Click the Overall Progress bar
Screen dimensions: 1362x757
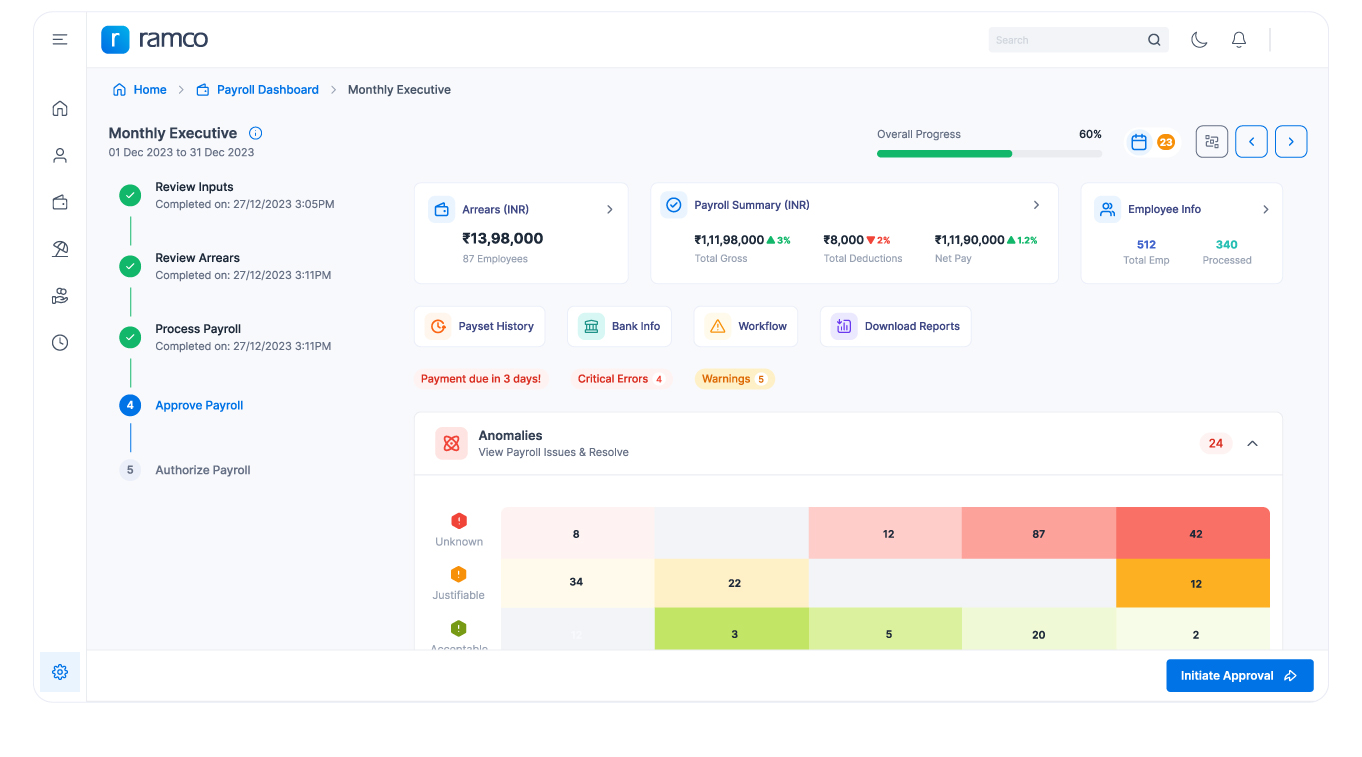(x=990, y=154)
